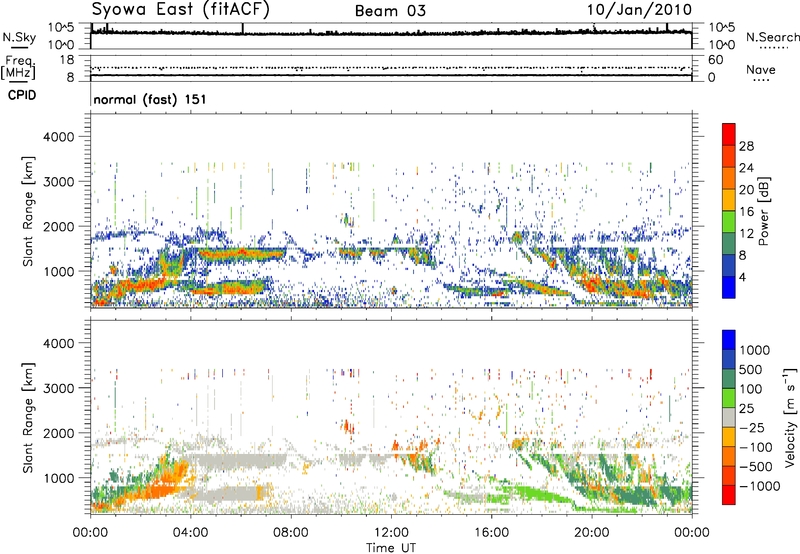This screenshot has width=800, height=554.
Task: Click the '28' value on Power colorbar
Action: [746, 146]
